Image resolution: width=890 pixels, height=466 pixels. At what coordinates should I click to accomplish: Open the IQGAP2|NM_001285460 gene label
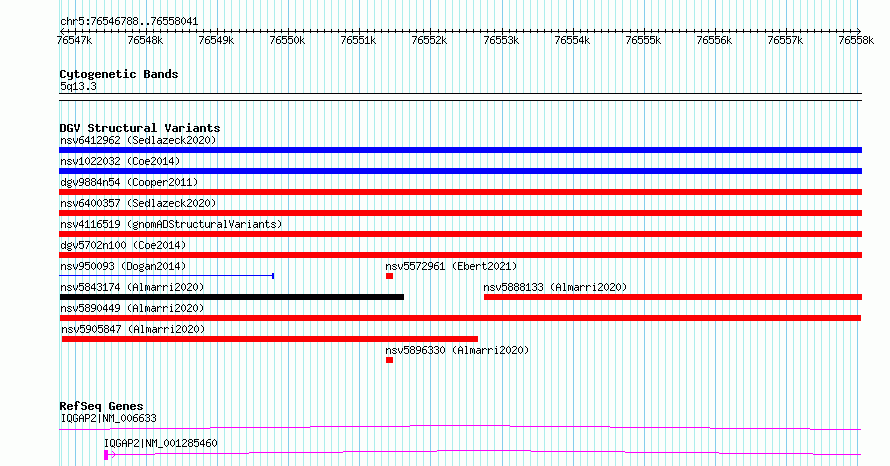point(161,443)
